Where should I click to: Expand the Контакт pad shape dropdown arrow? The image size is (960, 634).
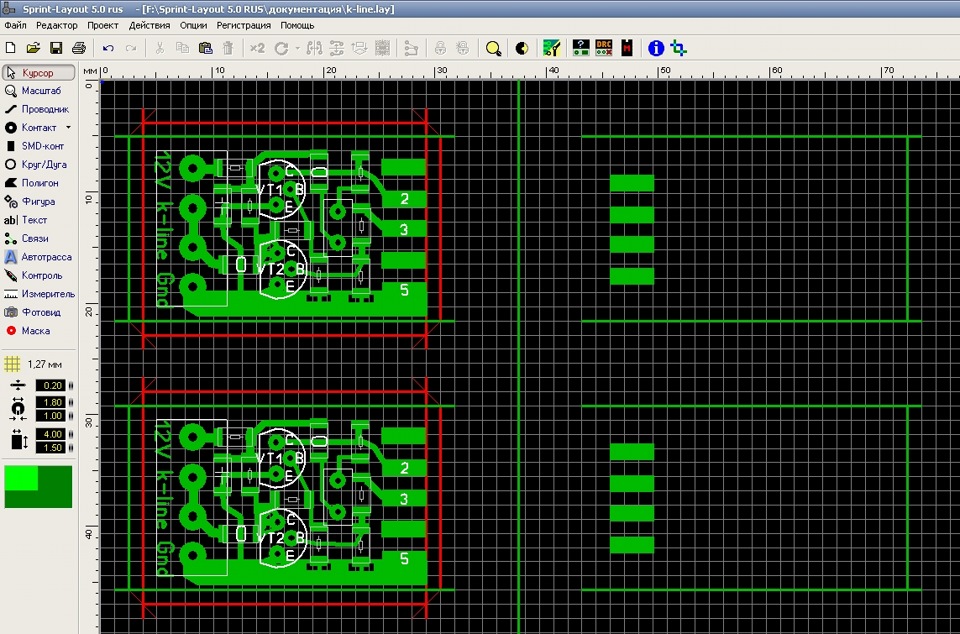[x=68, y=128]
